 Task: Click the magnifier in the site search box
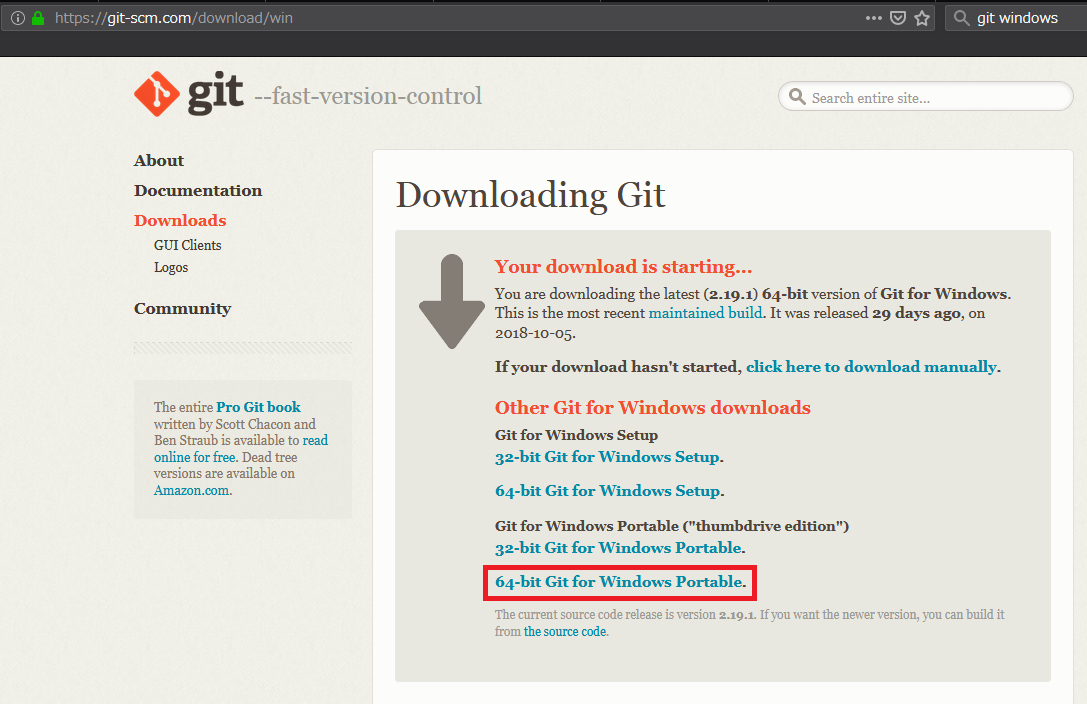click(797, 96)
